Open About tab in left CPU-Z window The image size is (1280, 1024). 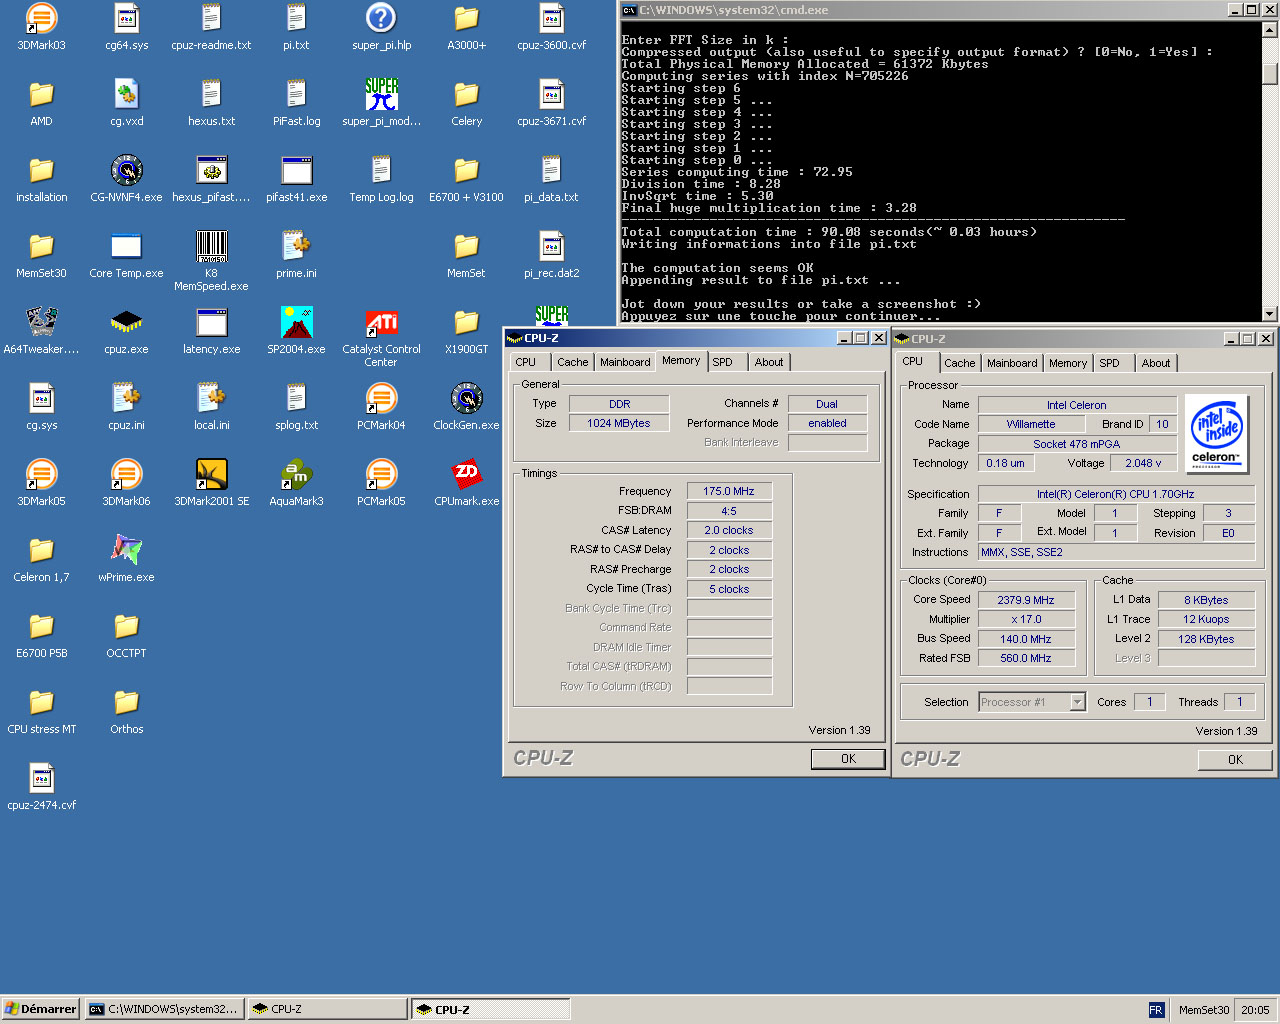(x=769, y=362)
